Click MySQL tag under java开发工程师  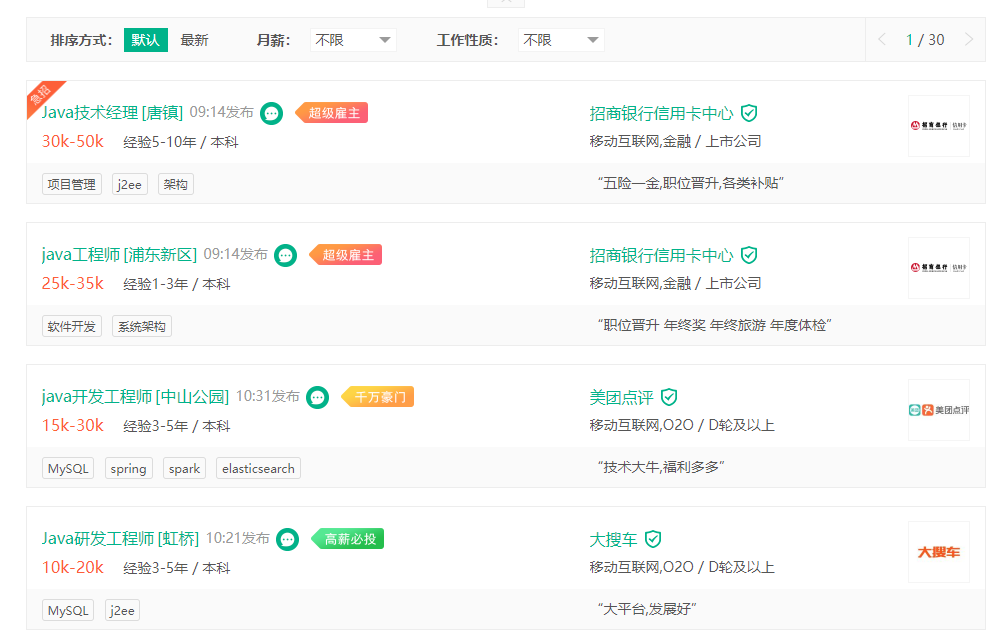coord(68,468)
